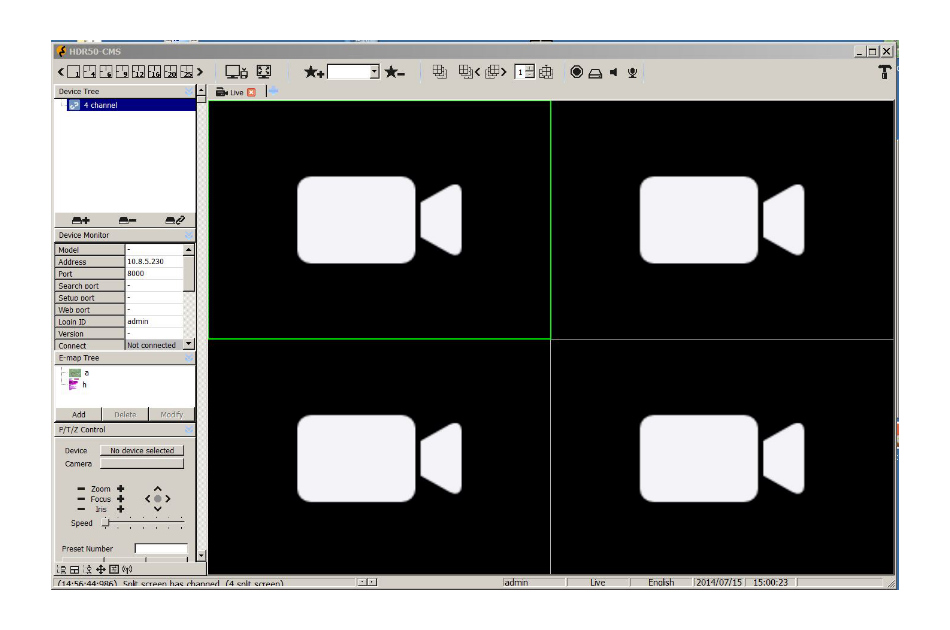Toggle the speaker audio icon
950x630 pixels.
[x=613, y=72]
